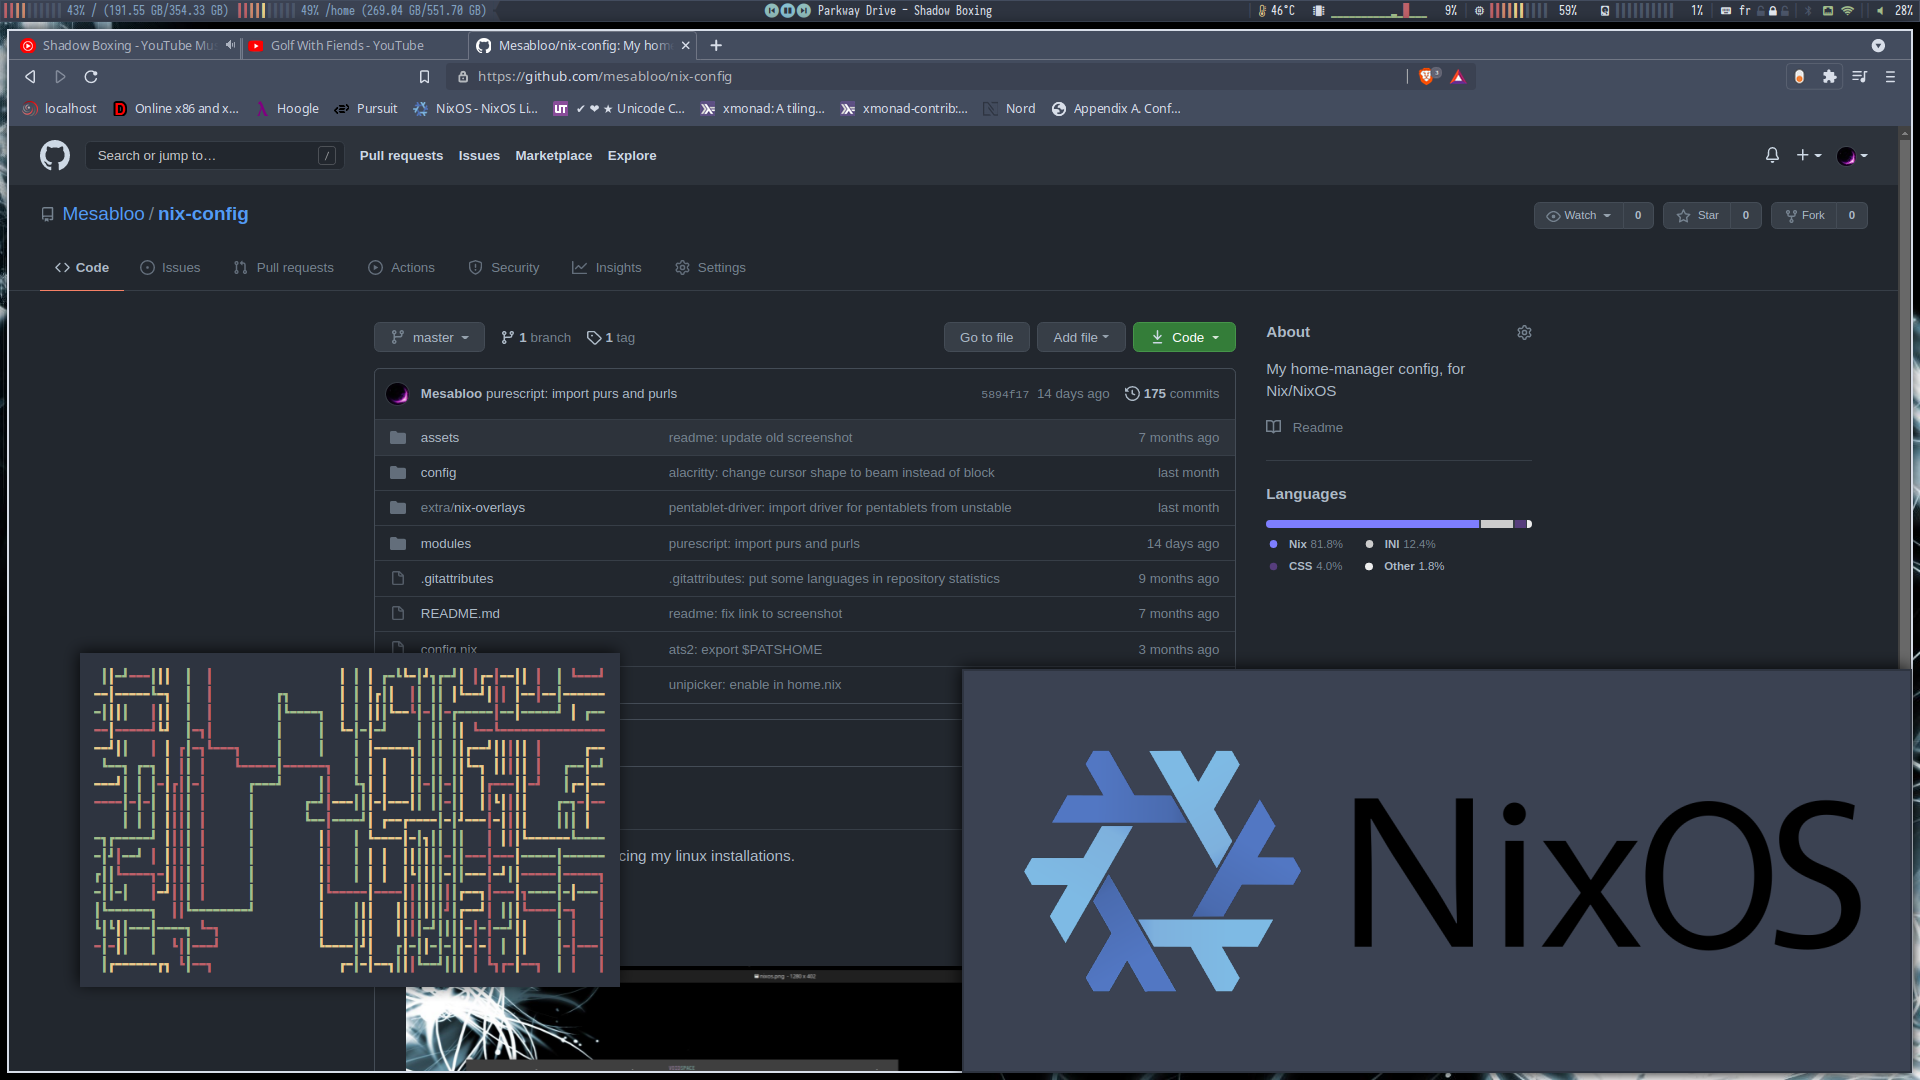Expand the Add file dropdown
The width and height of the screenshot is (1920, 1080).
point(1080,338)
